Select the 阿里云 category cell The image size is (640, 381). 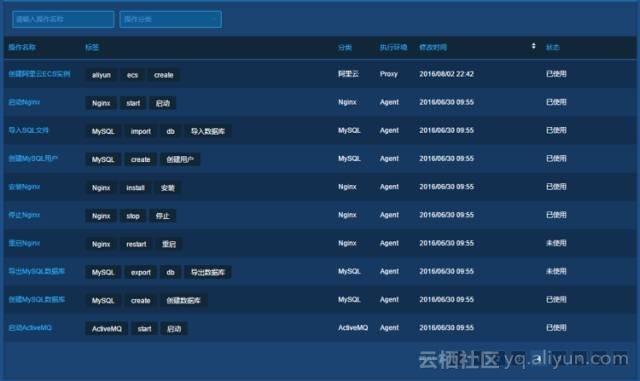point(348,74)
